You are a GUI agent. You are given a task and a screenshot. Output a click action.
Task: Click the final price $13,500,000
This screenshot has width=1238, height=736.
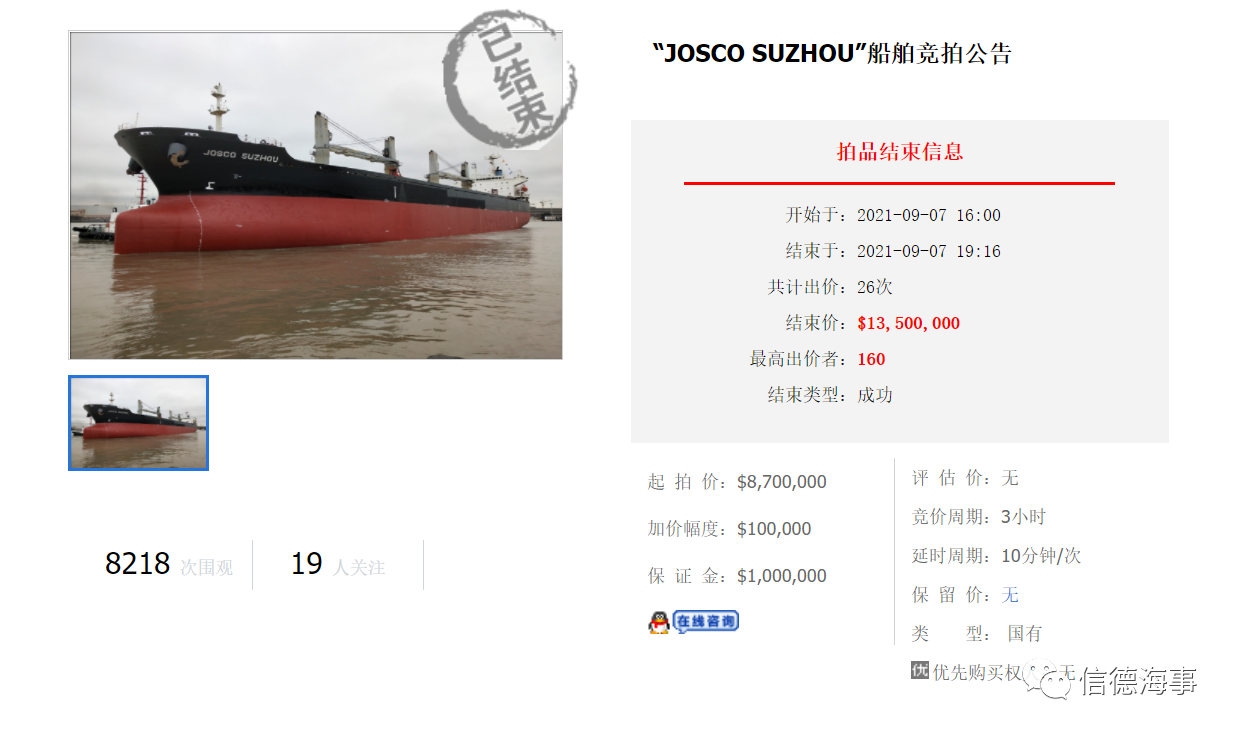908,323
